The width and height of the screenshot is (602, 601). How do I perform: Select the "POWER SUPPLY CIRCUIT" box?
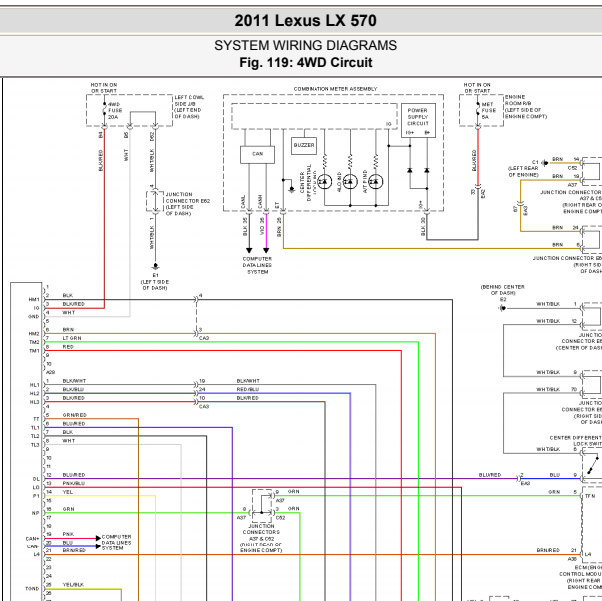(418, 120)
